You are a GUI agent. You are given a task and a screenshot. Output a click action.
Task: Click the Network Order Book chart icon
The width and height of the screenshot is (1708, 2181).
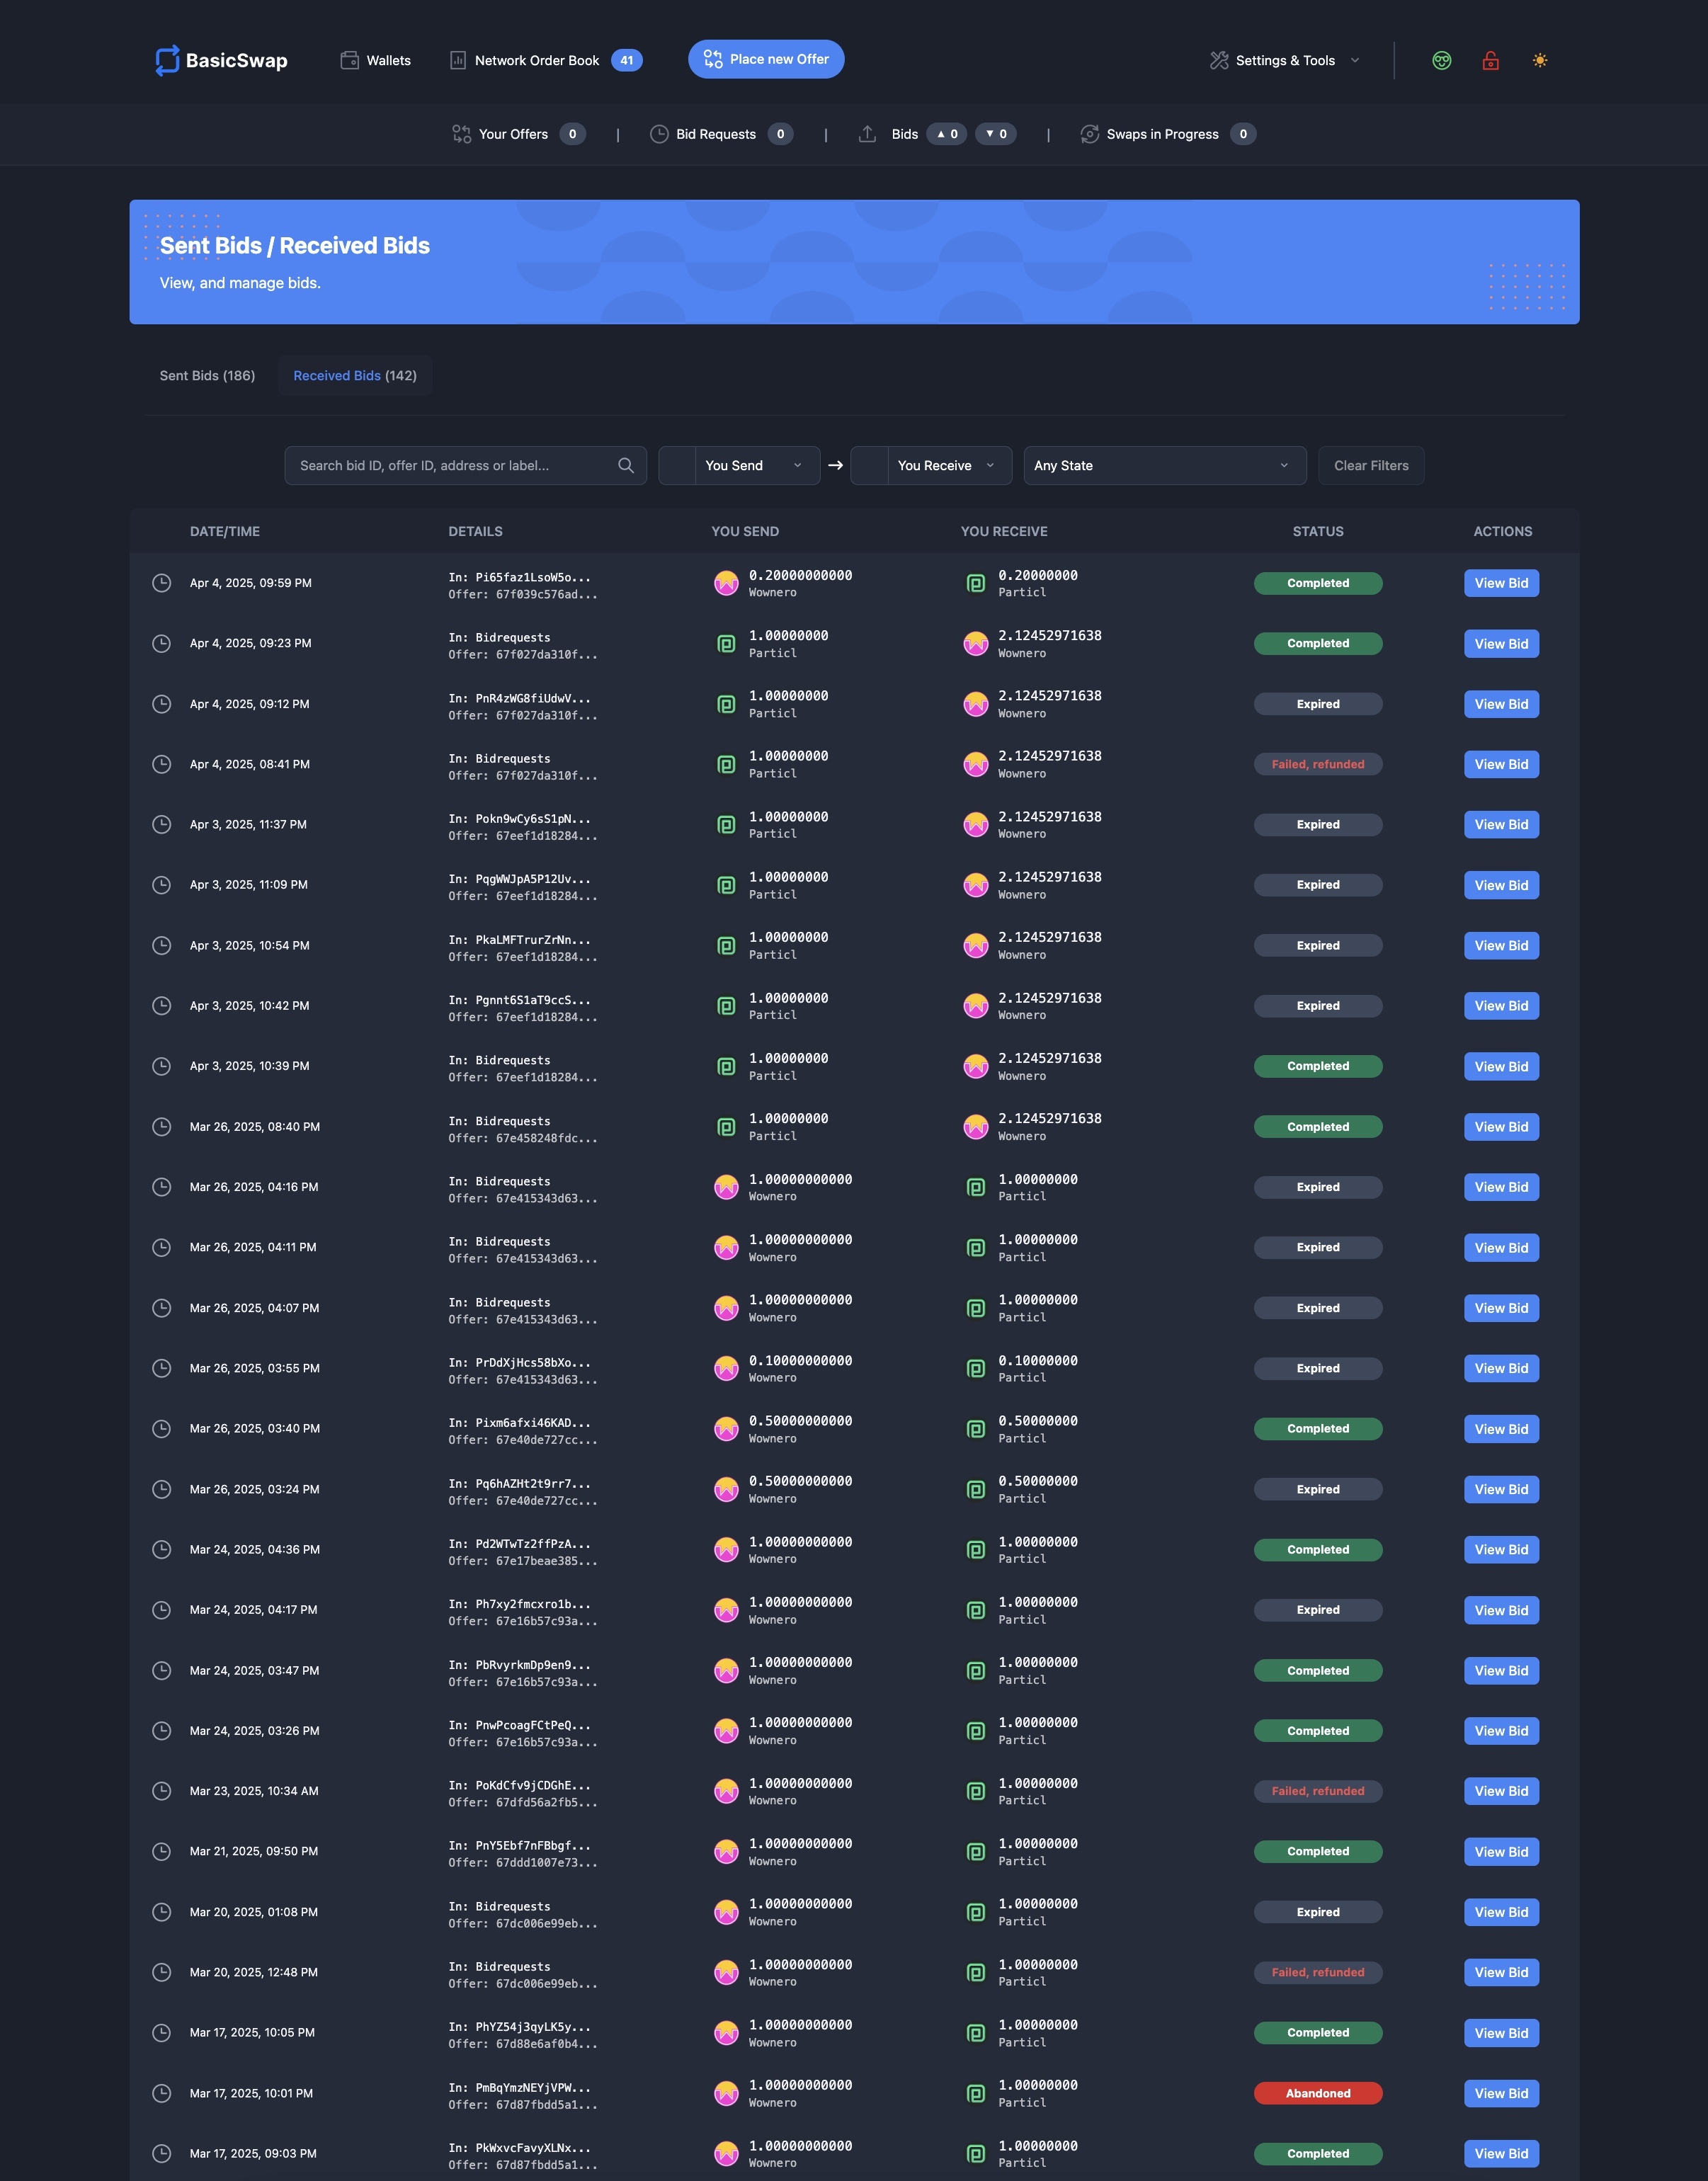click(458, 60)
